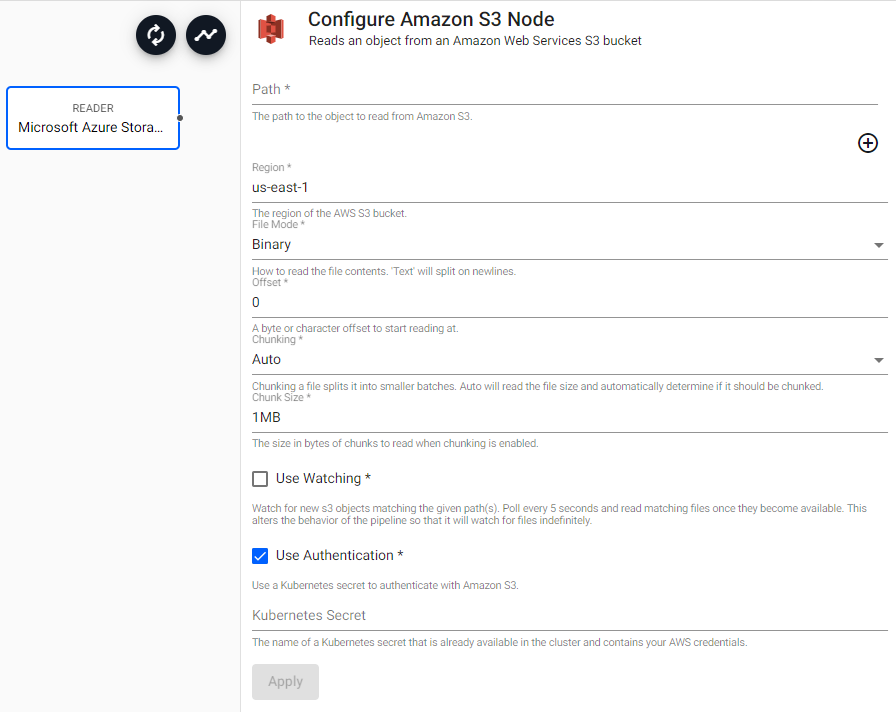
Task: Click 'Use a Kubernetes secret to authenticate' hint
Action: [385, 586]
